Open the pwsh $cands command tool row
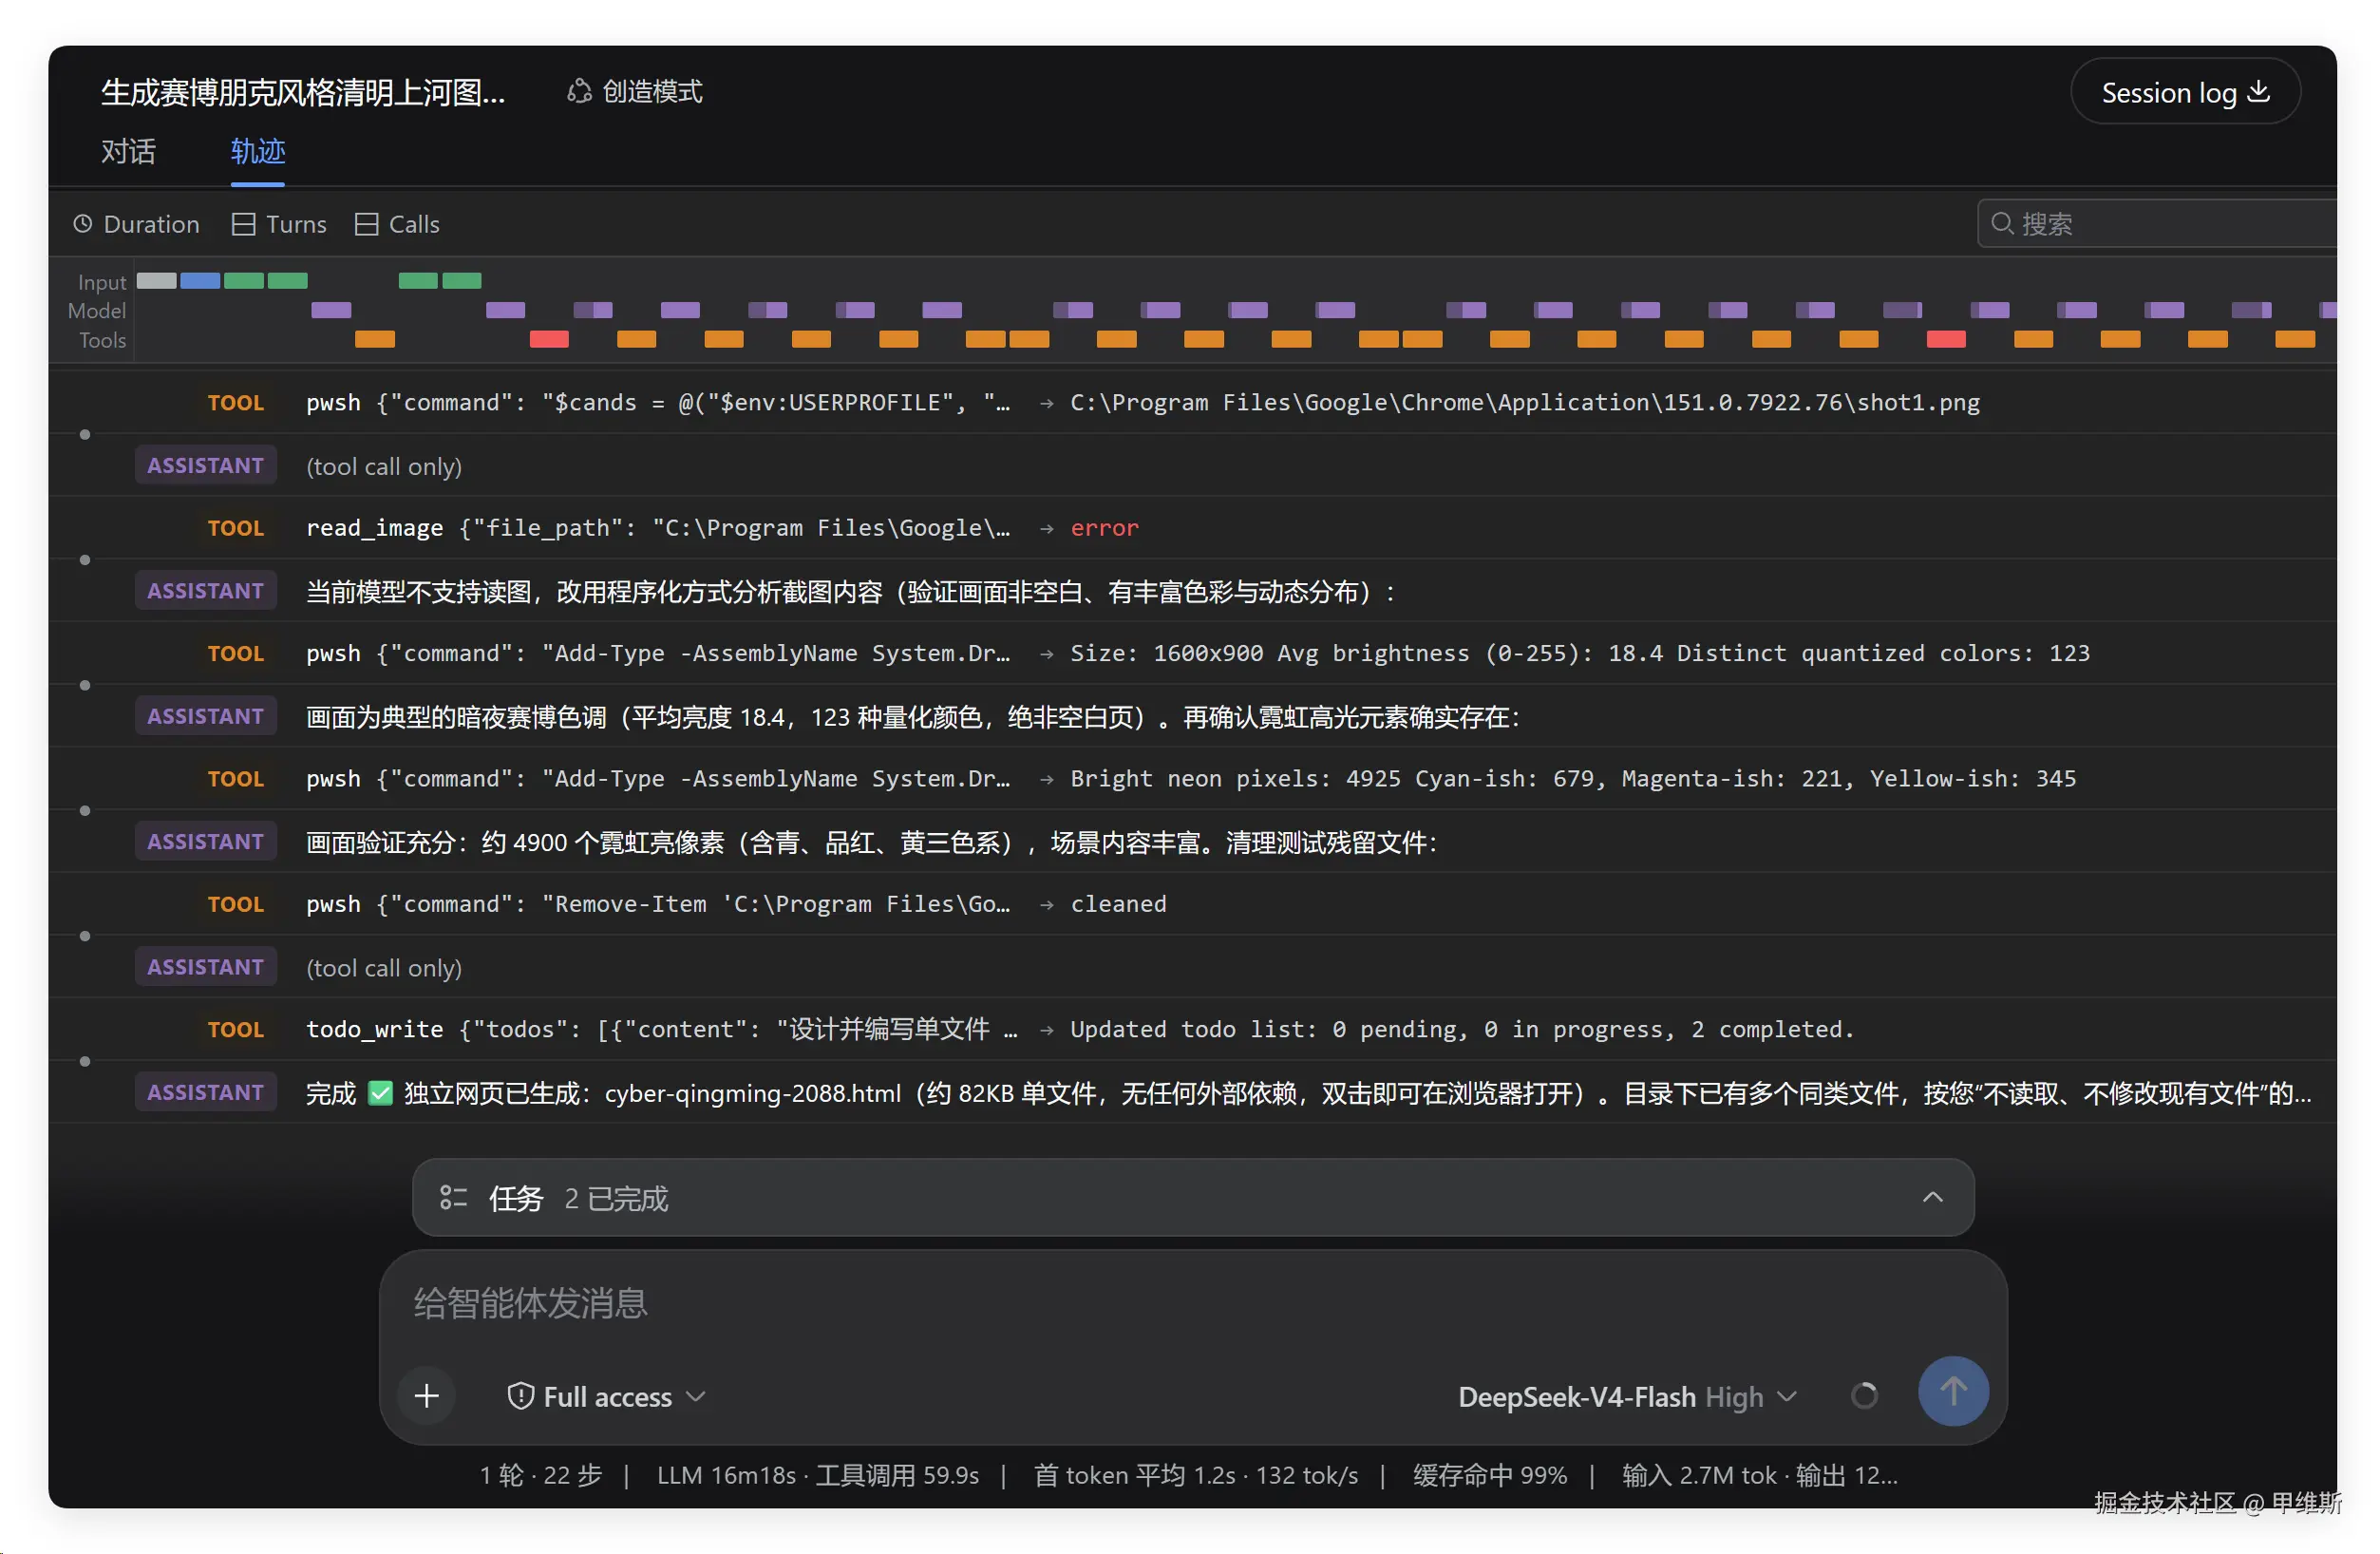This screenshot has height=1554, width=2380. [1192, 402]
